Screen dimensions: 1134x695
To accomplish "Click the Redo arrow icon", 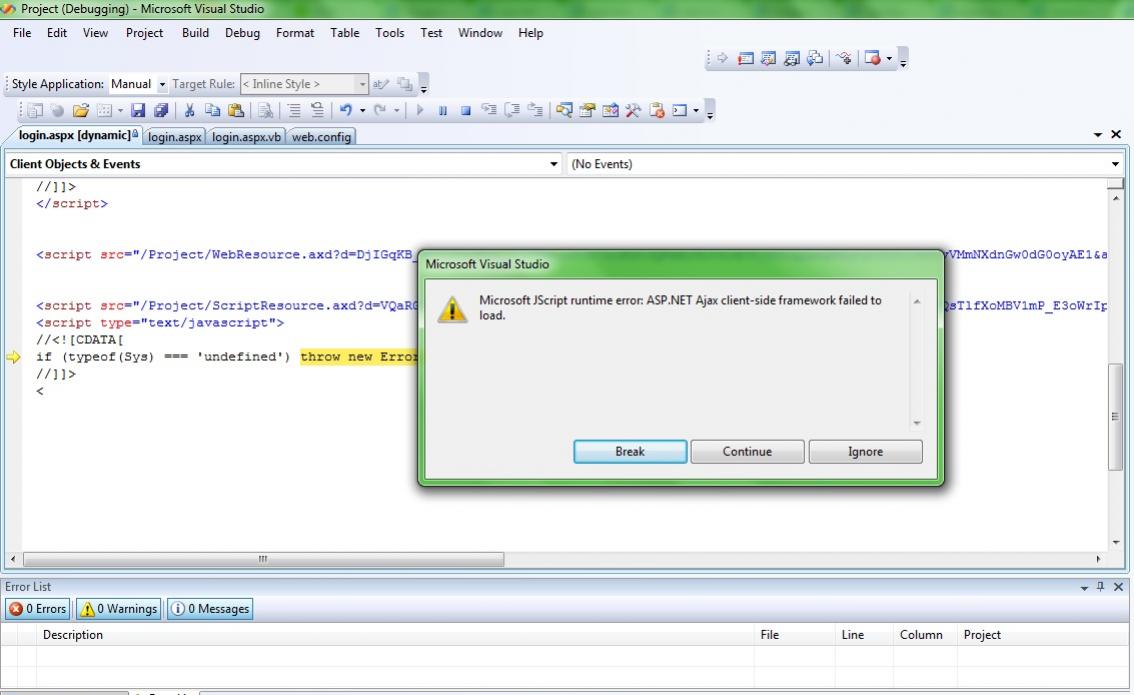I will click(x=379, y=111).
